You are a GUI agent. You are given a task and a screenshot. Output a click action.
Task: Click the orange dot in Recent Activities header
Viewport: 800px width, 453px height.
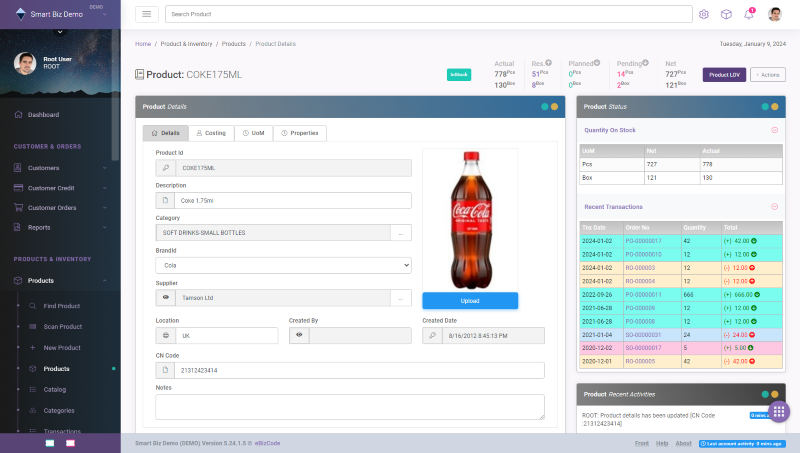[774, 394]
